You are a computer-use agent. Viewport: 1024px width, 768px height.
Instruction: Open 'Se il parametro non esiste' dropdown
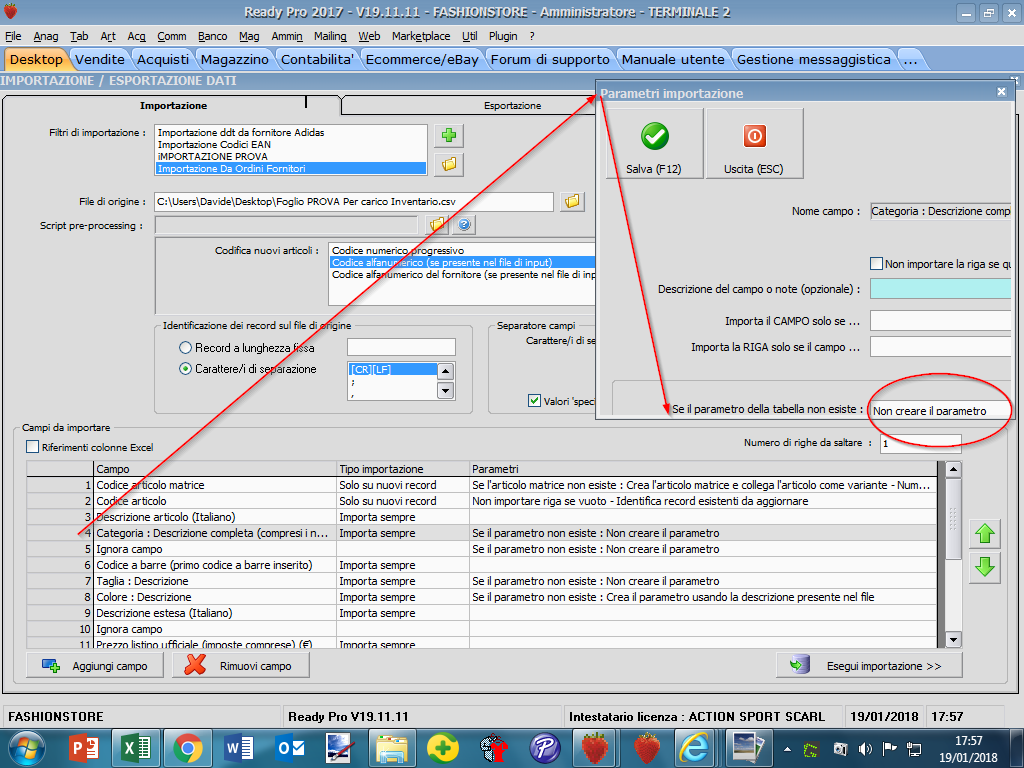point(941,409)
